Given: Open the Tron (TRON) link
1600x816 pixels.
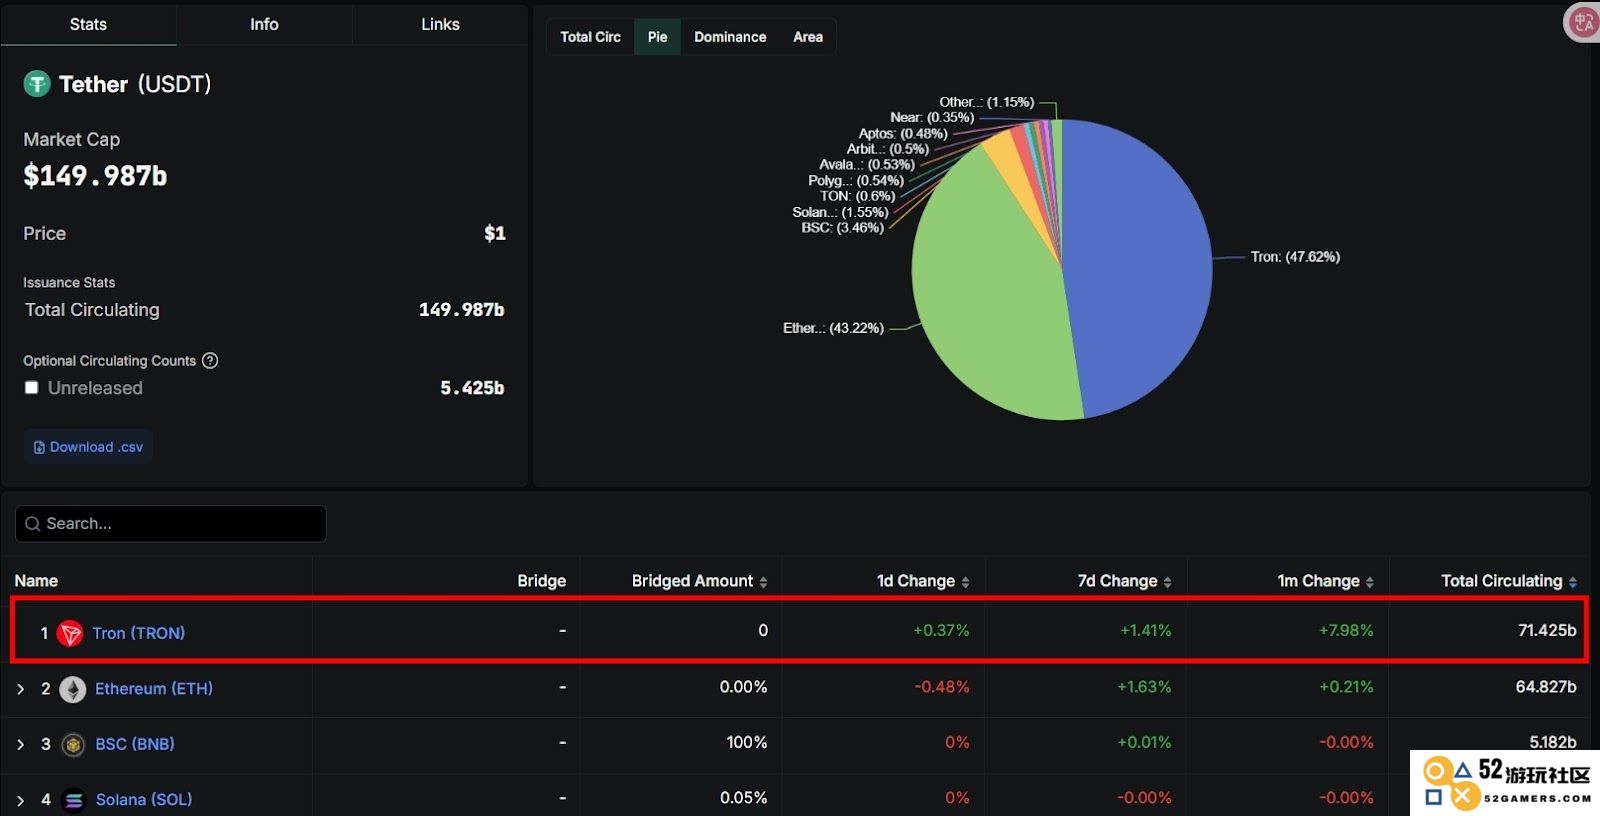Looking at the screenshot, I should pyautogui.click(x=138, y=633).
